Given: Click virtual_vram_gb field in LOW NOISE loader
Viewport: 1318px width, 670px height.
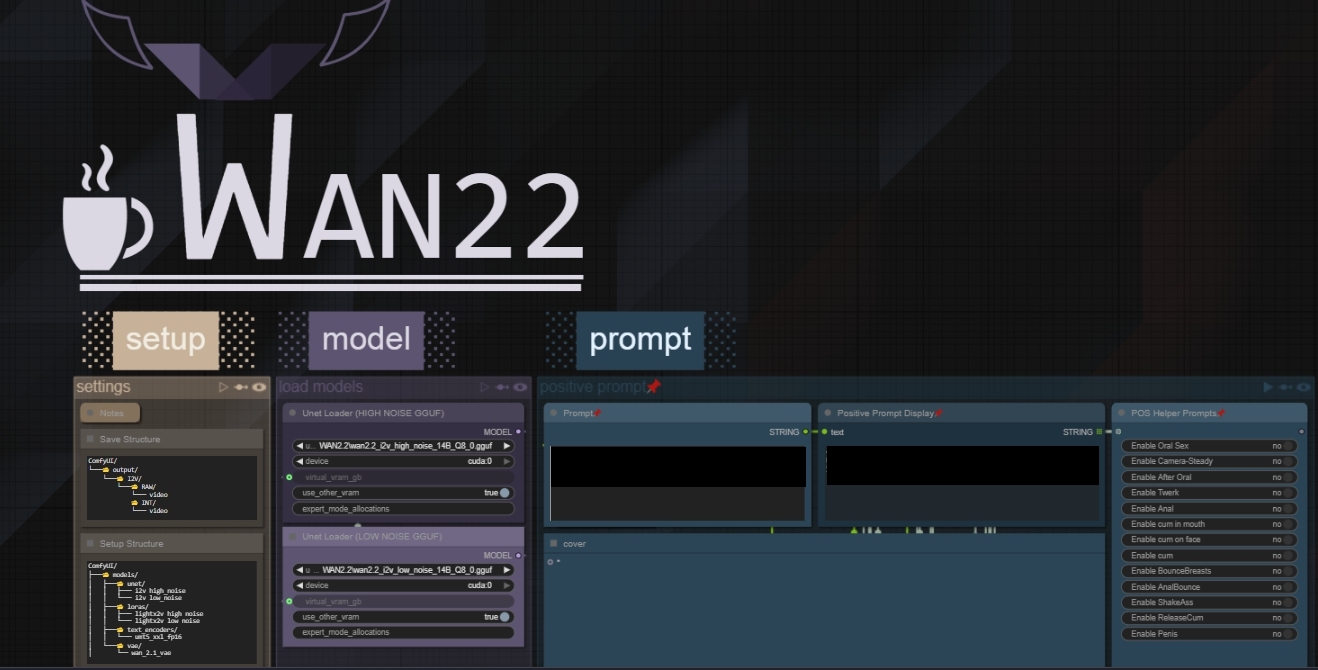Looking at the screenshot, I should 403,601.
